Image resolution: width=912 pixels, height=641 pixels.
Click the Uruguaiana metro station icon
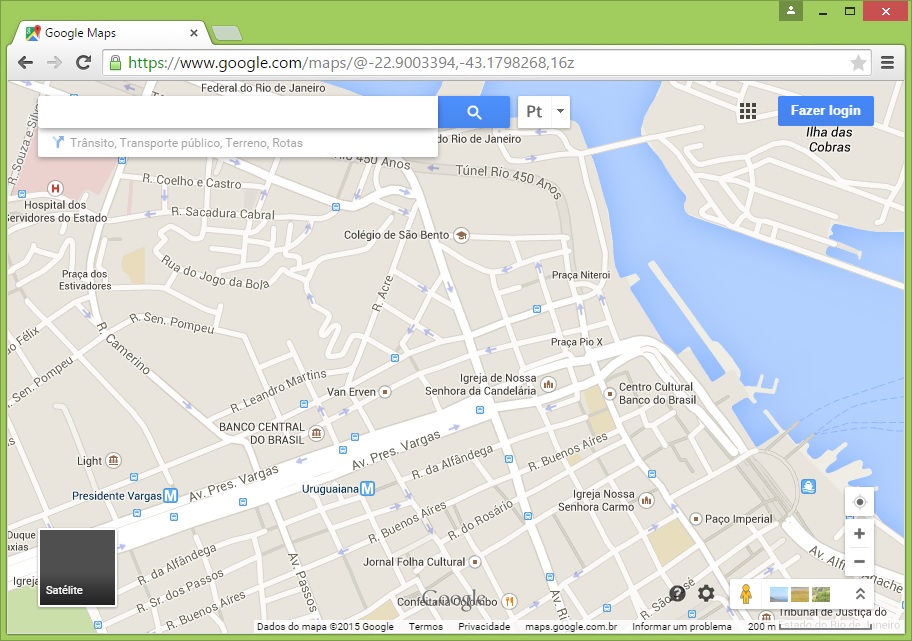point(368,489)
